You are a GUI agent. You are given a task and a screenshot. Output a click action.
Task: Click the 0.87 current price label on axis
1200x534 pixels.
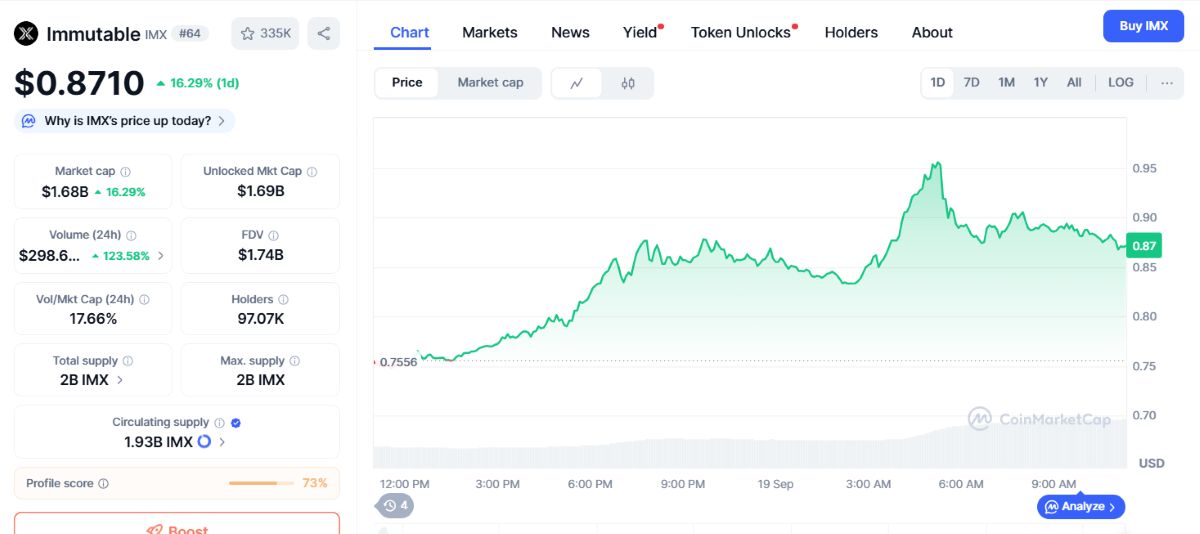[1144, 245]
